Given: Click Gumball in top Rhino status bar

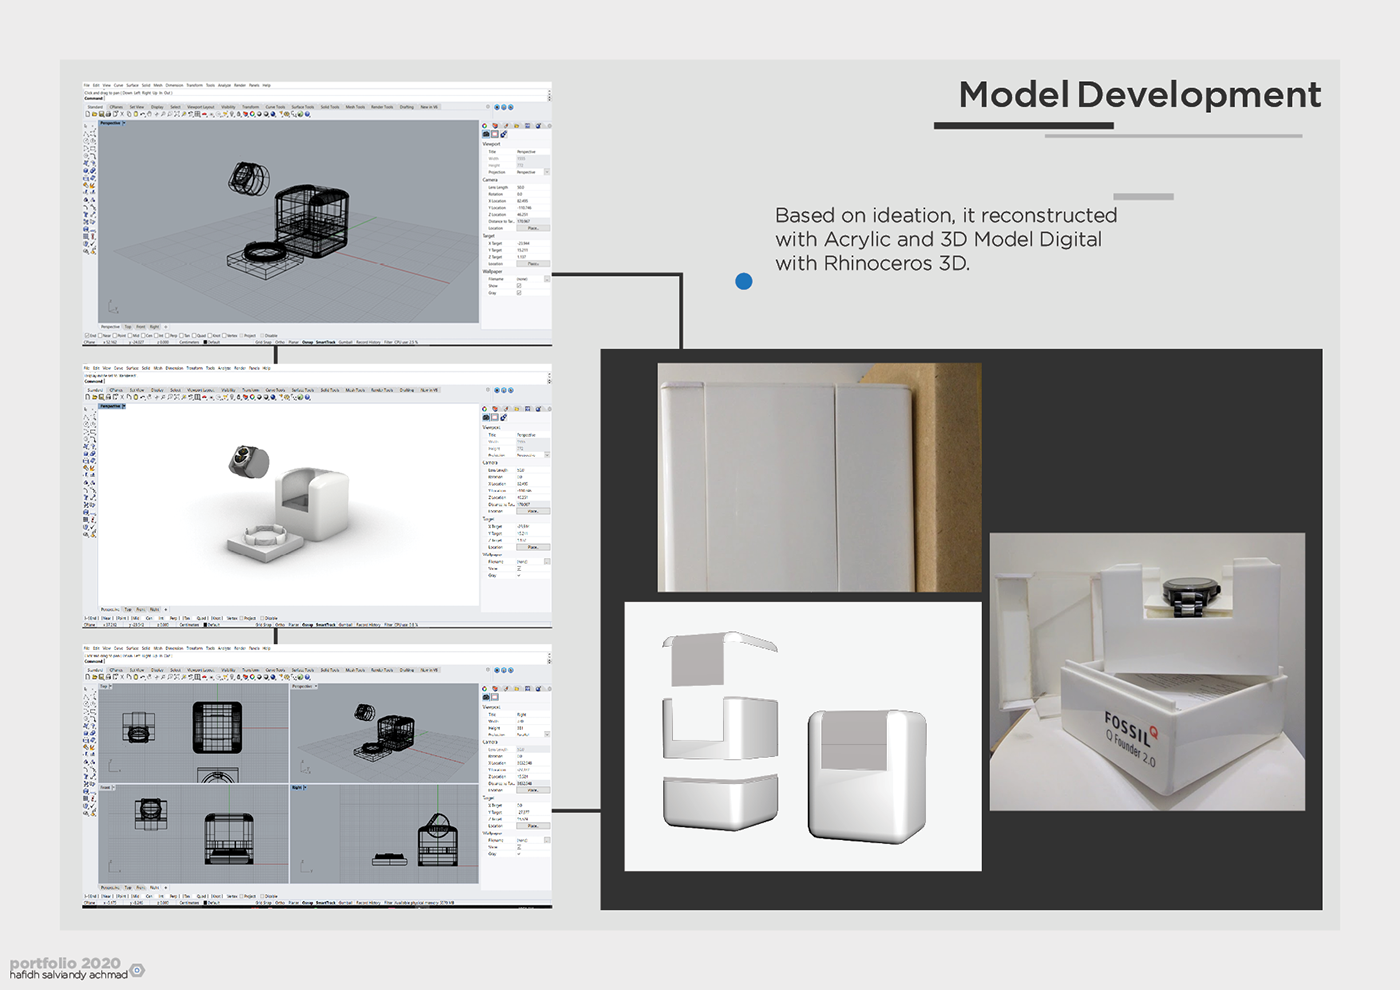Looking at the screenshot, I should (345, 342).
